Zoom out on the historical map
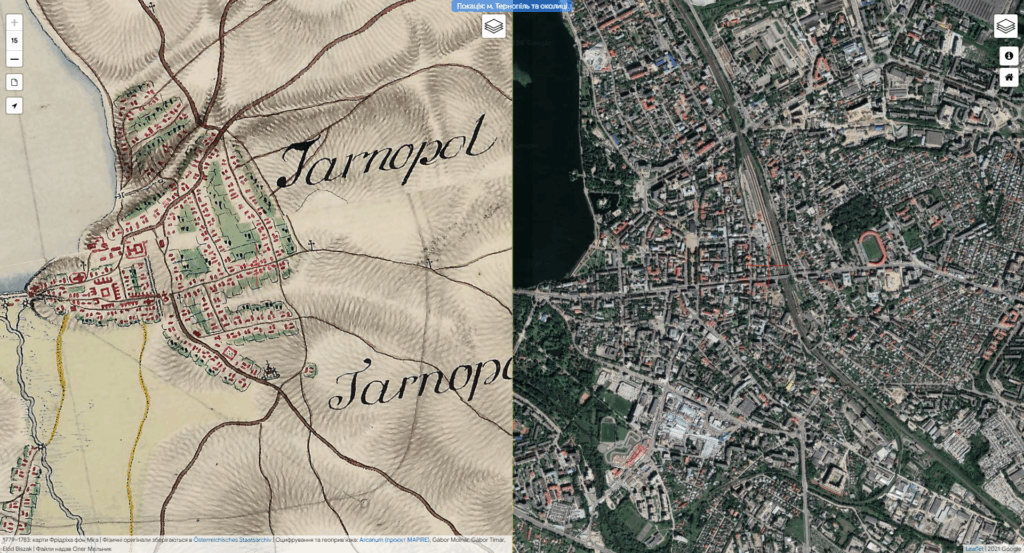 coord(14,59)
